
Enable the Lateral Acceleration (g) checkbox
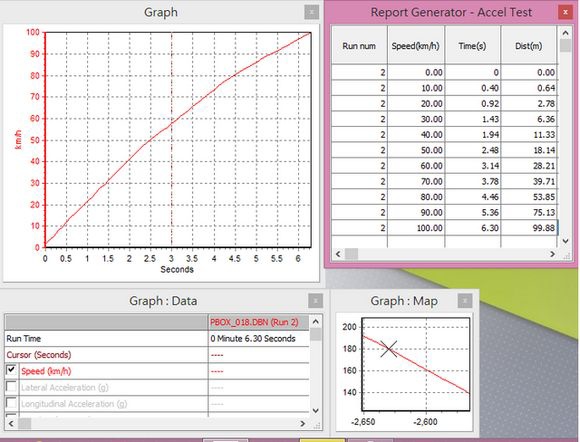click(x=11, y=387)
